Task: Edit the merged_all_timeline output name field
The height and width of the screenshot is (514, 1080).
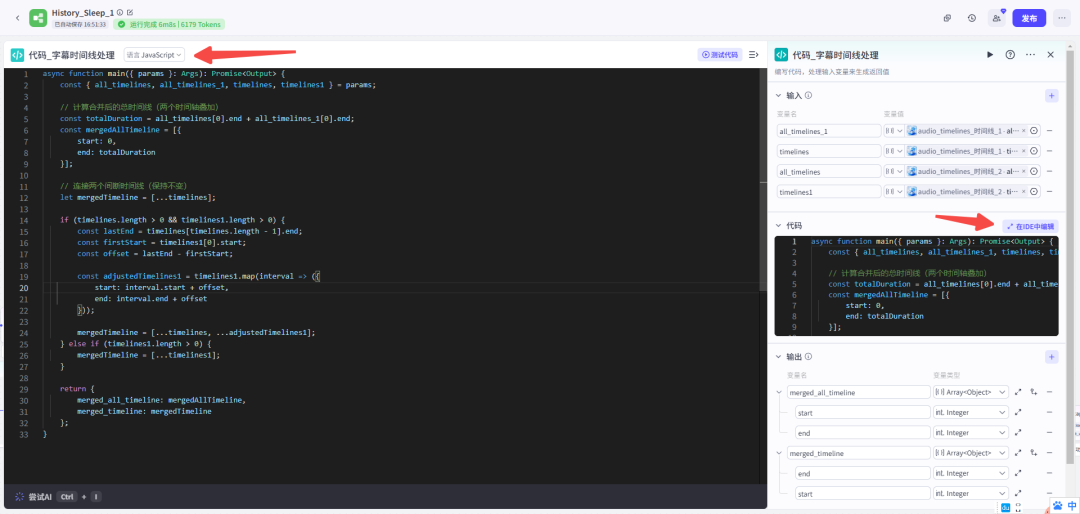Action: click(x=858, y=392)
